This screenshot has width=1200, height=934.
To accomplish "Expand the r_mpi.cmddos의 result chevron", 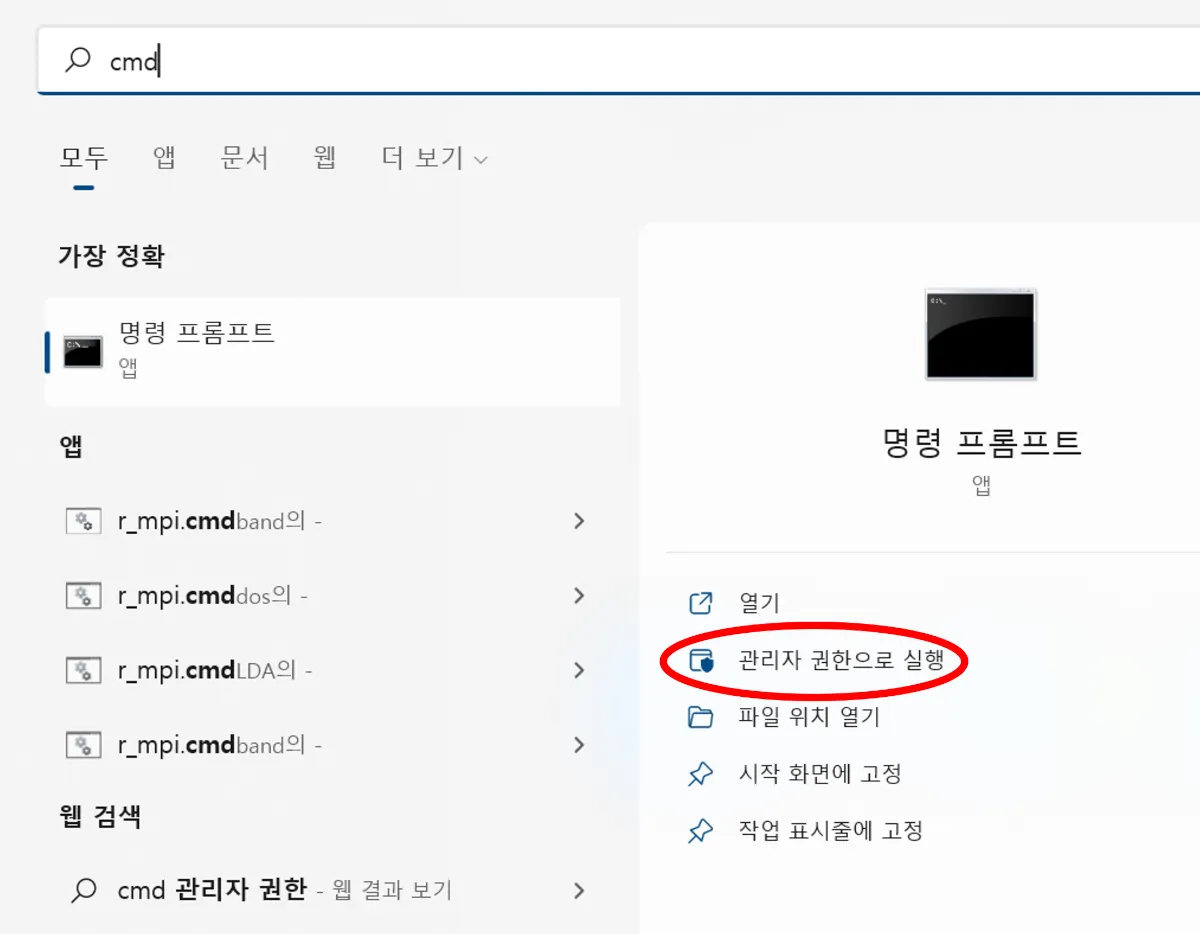I will click(x=579, y=596).
